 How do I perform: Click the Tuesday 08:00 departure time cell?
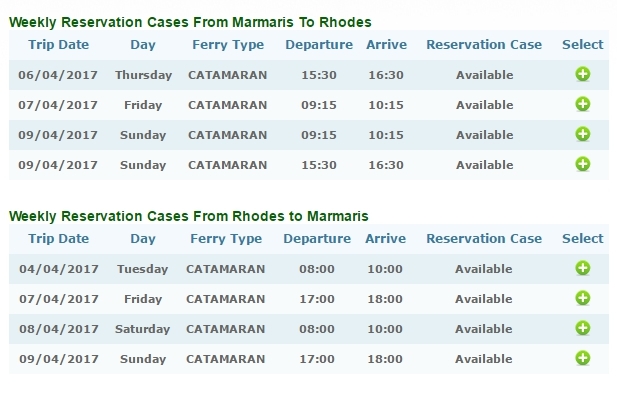tap(317, 269)
